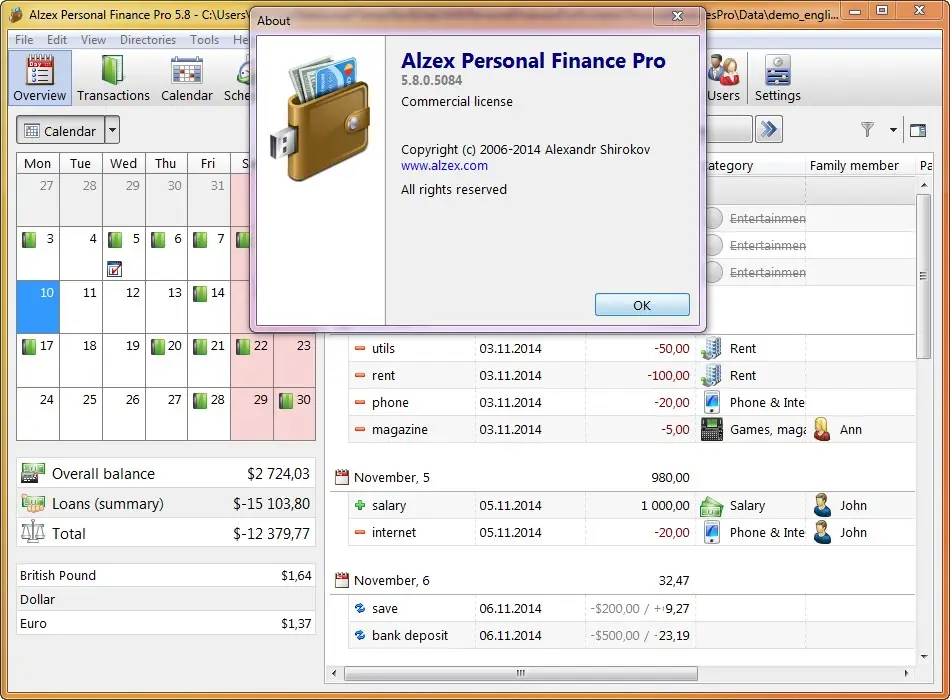Click the Loans (summary) icon

coord(33,503)
